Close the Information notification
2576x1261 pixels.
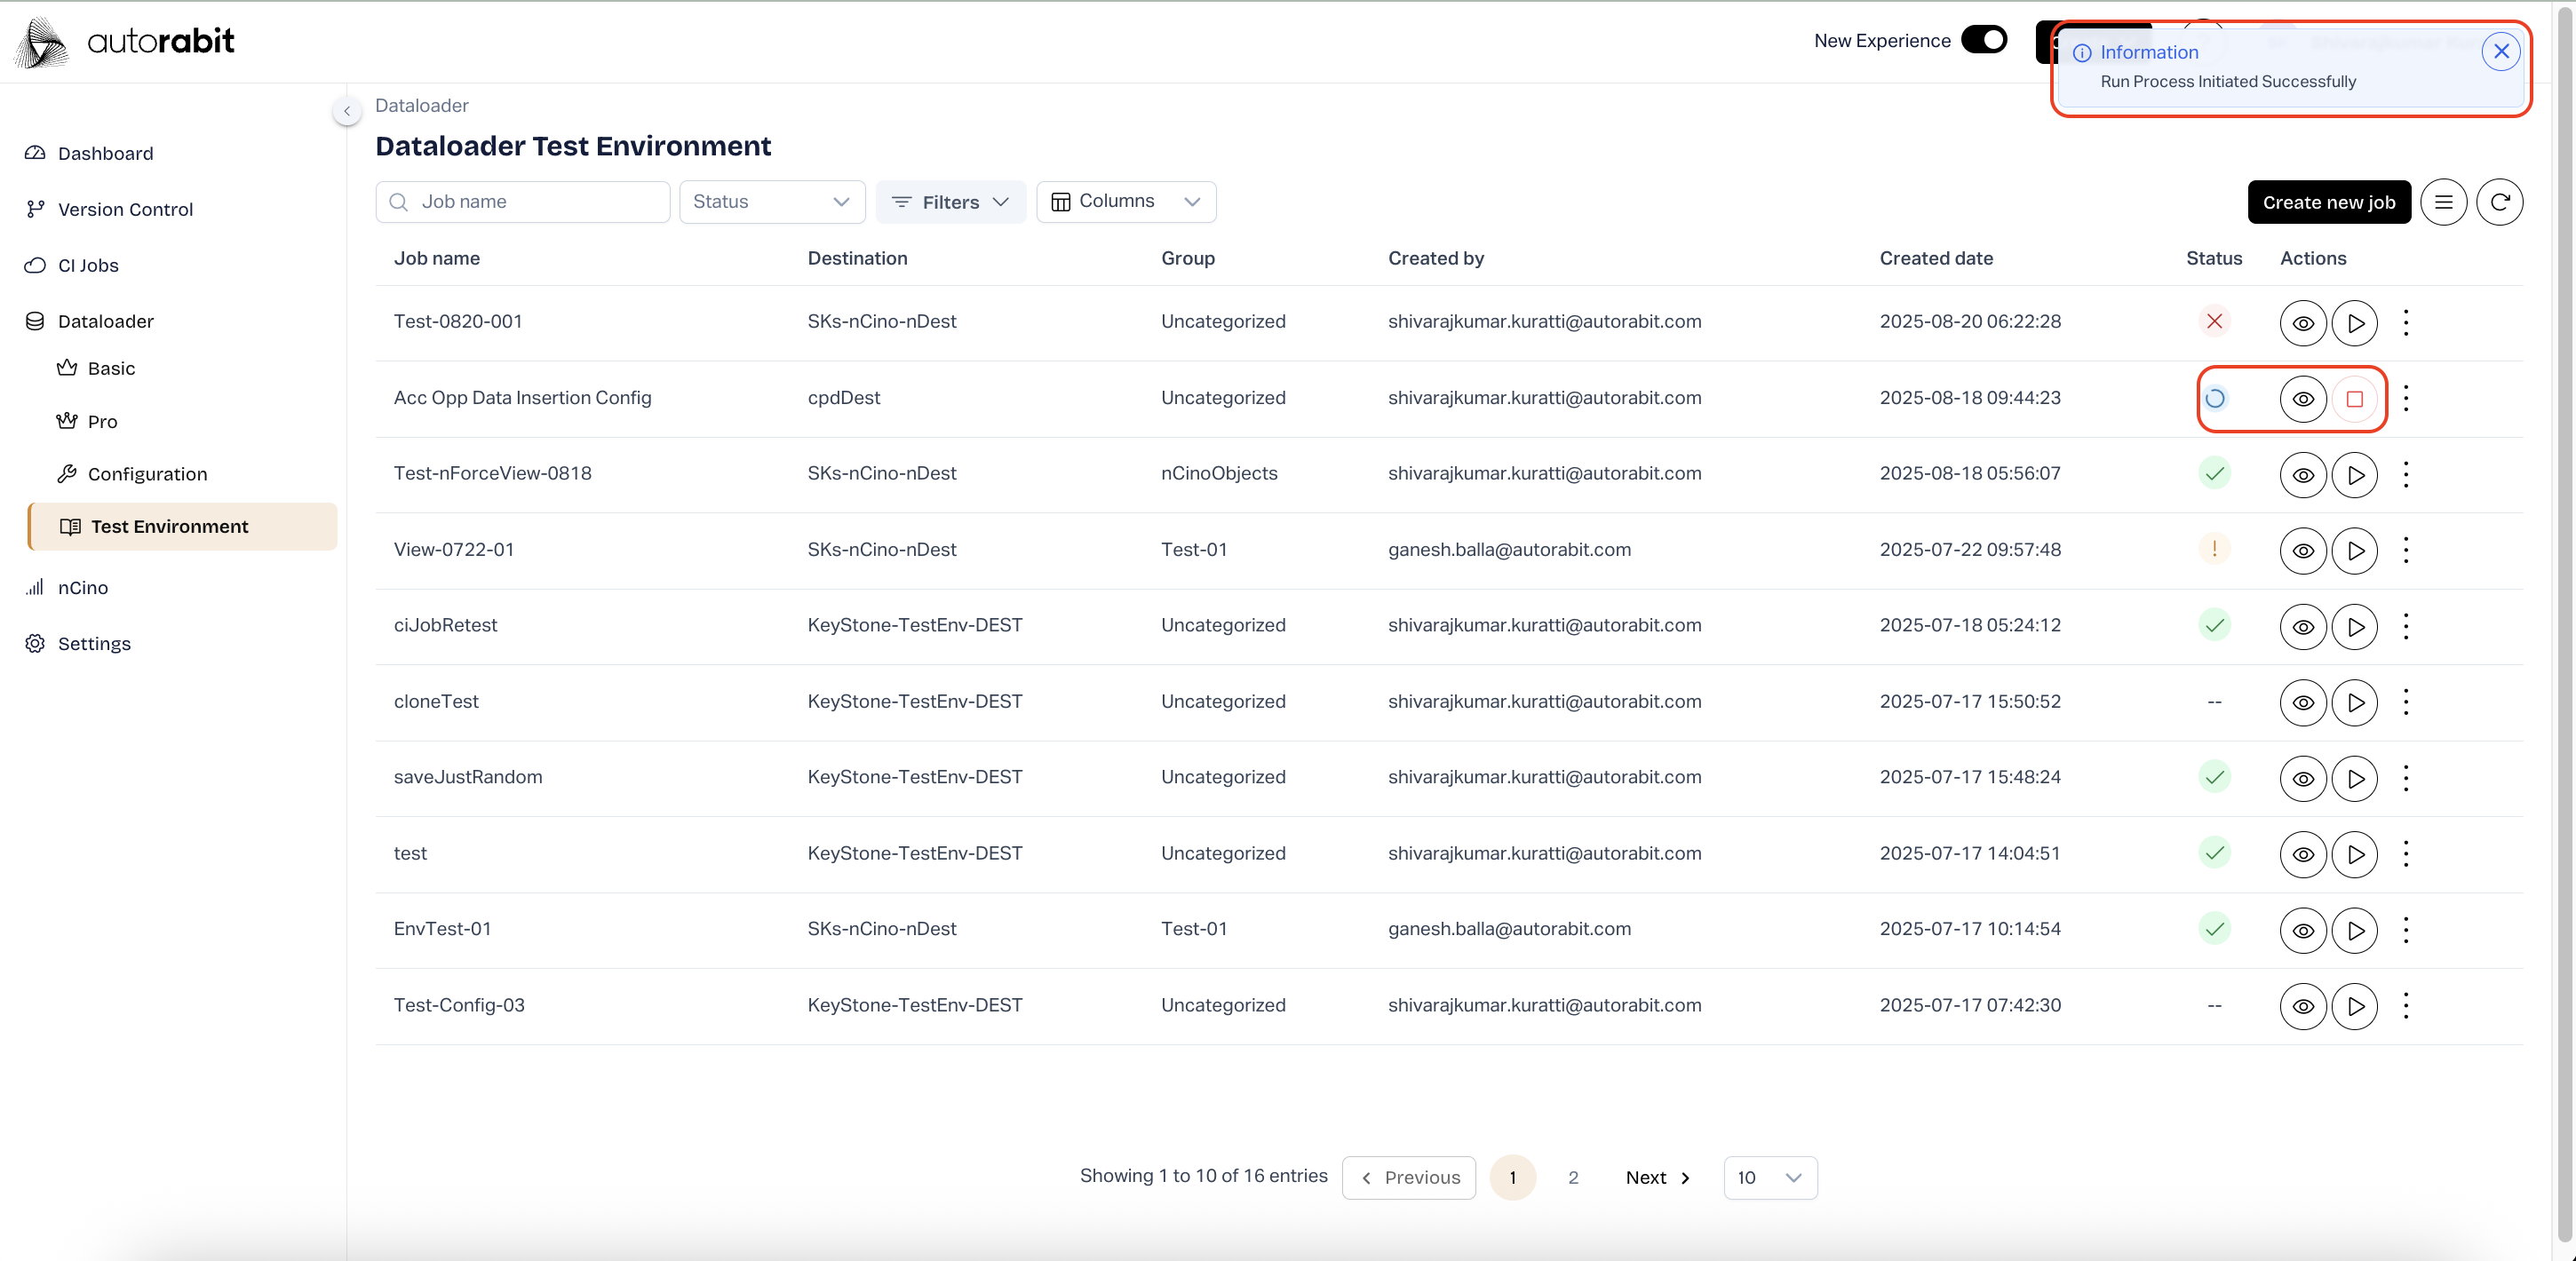2500,51
